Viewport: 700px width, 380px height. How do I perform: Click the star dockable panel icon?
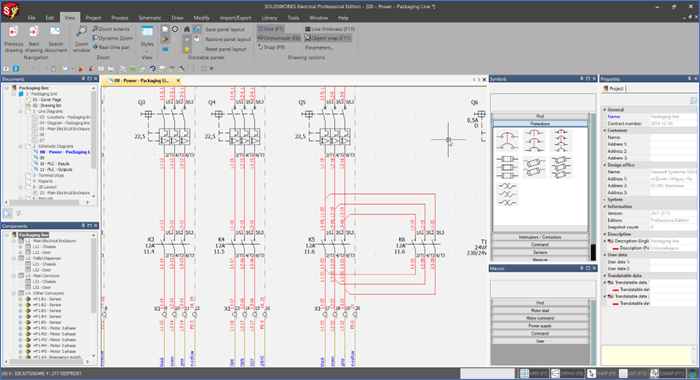187,49
